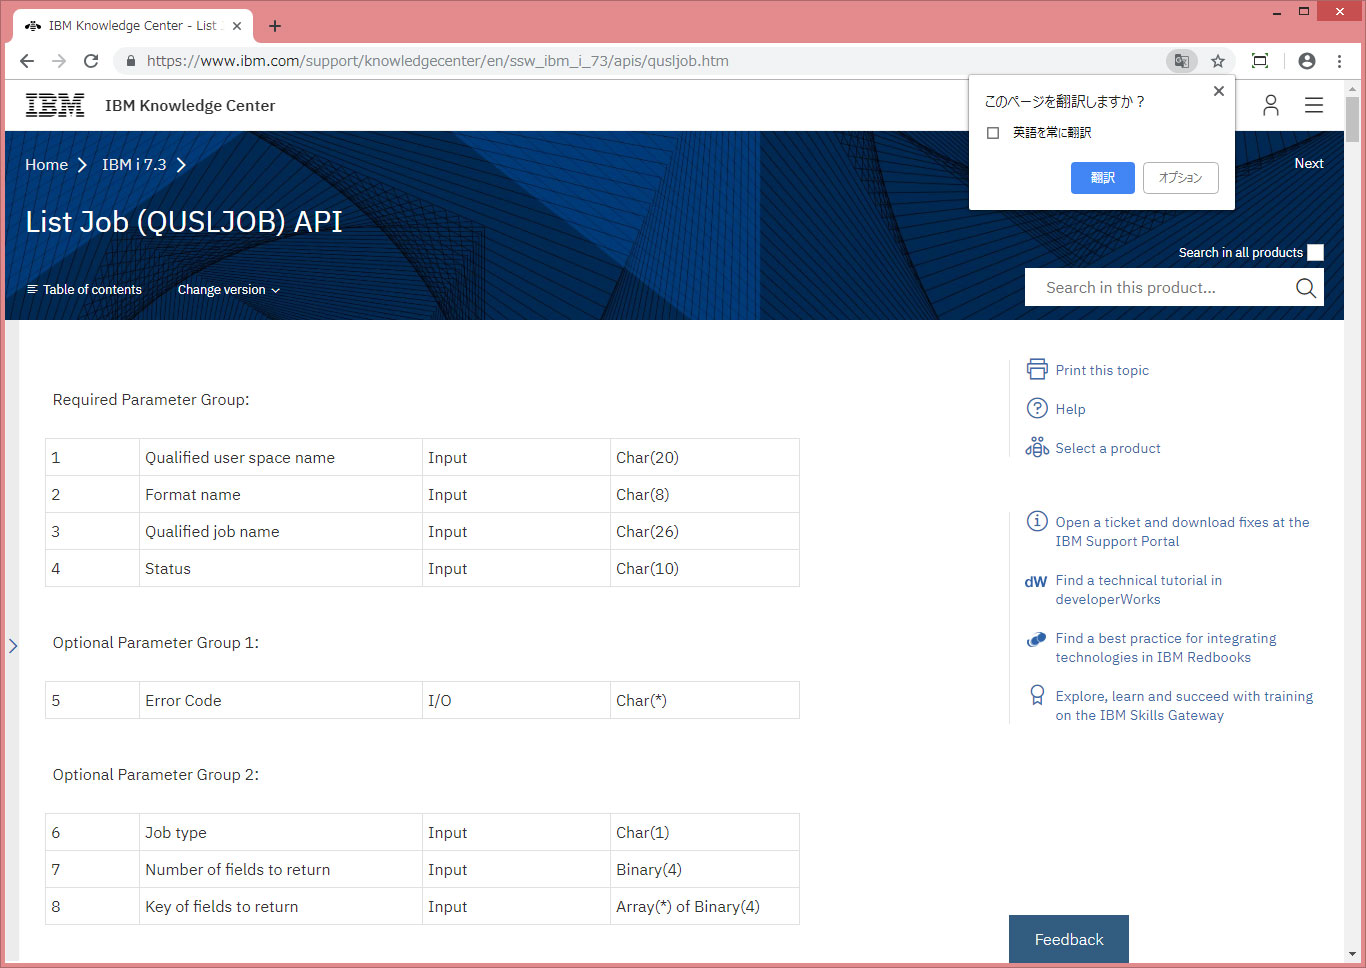Screen dimensions: 1366x968
Task: Click the search magnifying glass icon
Action: (x=1305, y=288)
